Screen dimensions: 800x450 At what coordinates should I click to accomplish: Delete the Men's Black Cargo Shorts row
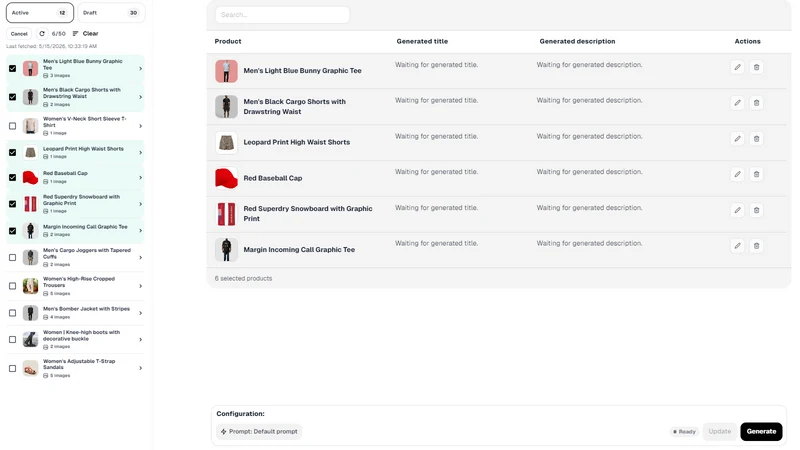(x=756, y=103)
